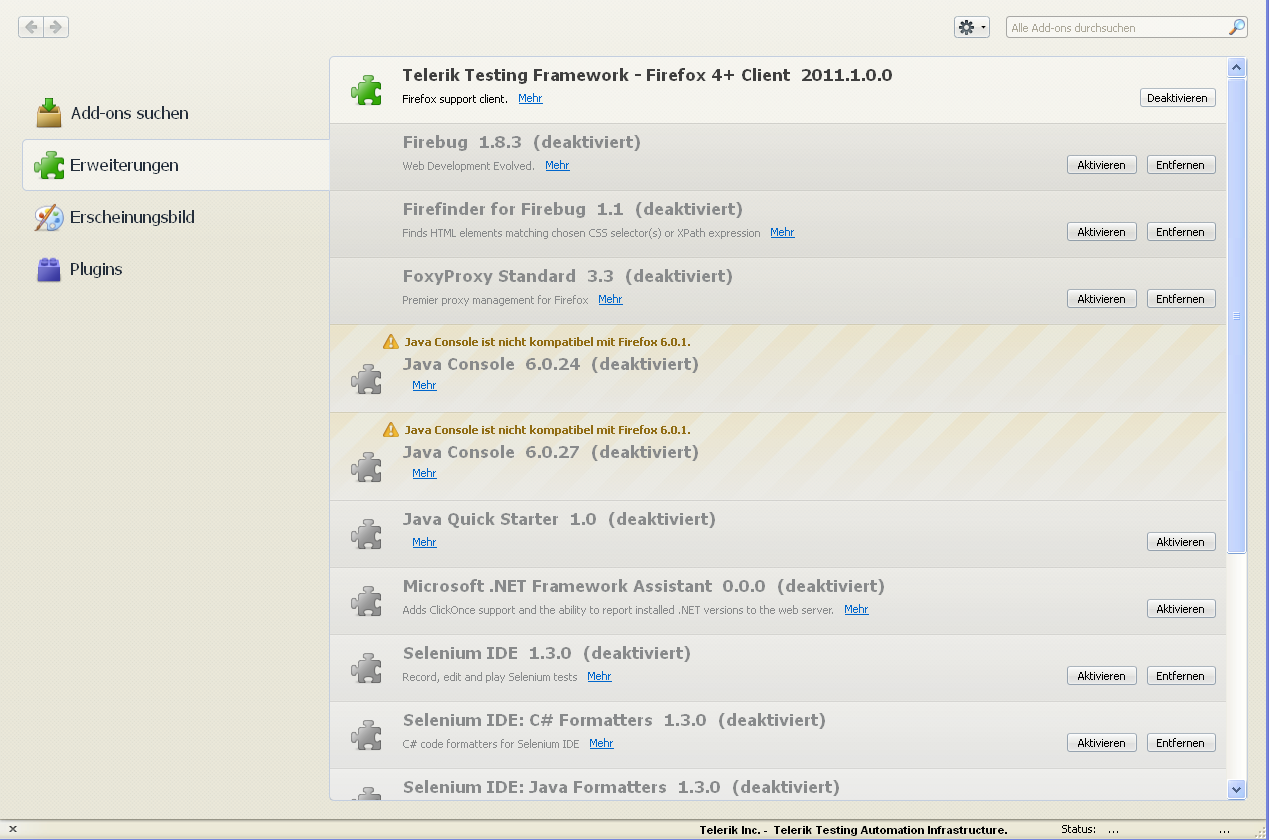Image resolution: width=1269 pixels, height=840 pixels.
Task: Activate Selenium IDE 1.3.0
Action: (x=1102, y=676)
